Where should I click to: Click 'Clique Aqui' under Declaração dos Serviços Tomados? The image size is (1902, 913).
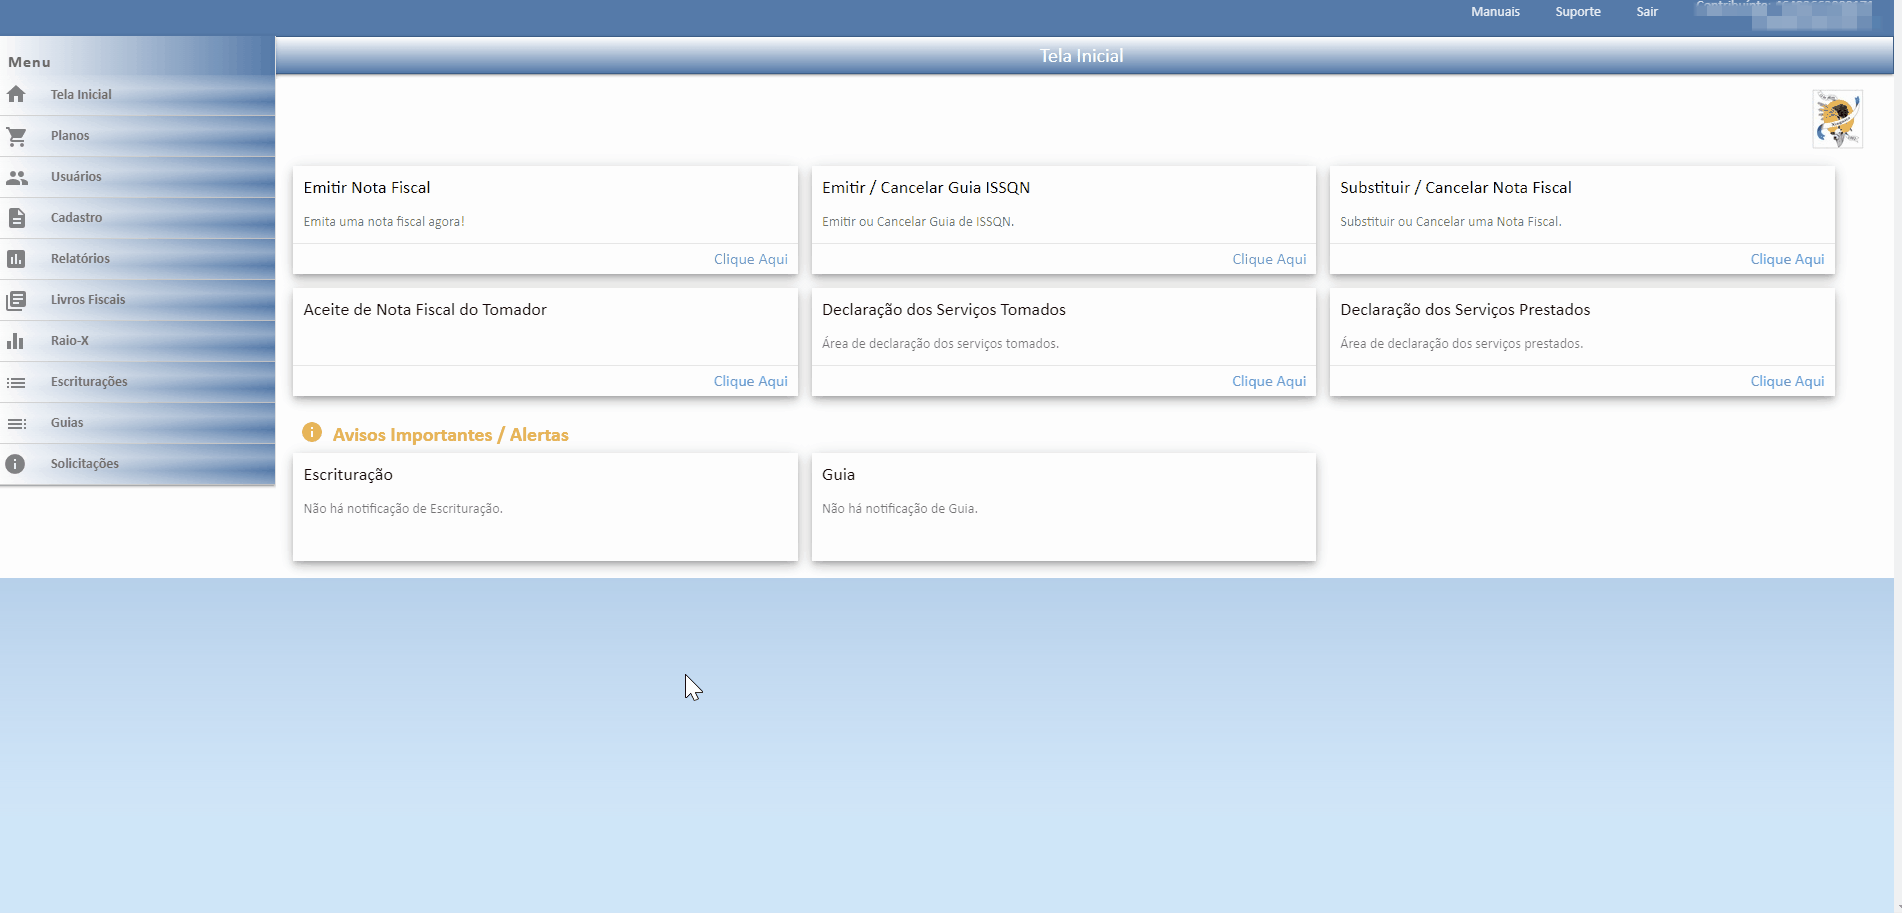click(1268, 381)
